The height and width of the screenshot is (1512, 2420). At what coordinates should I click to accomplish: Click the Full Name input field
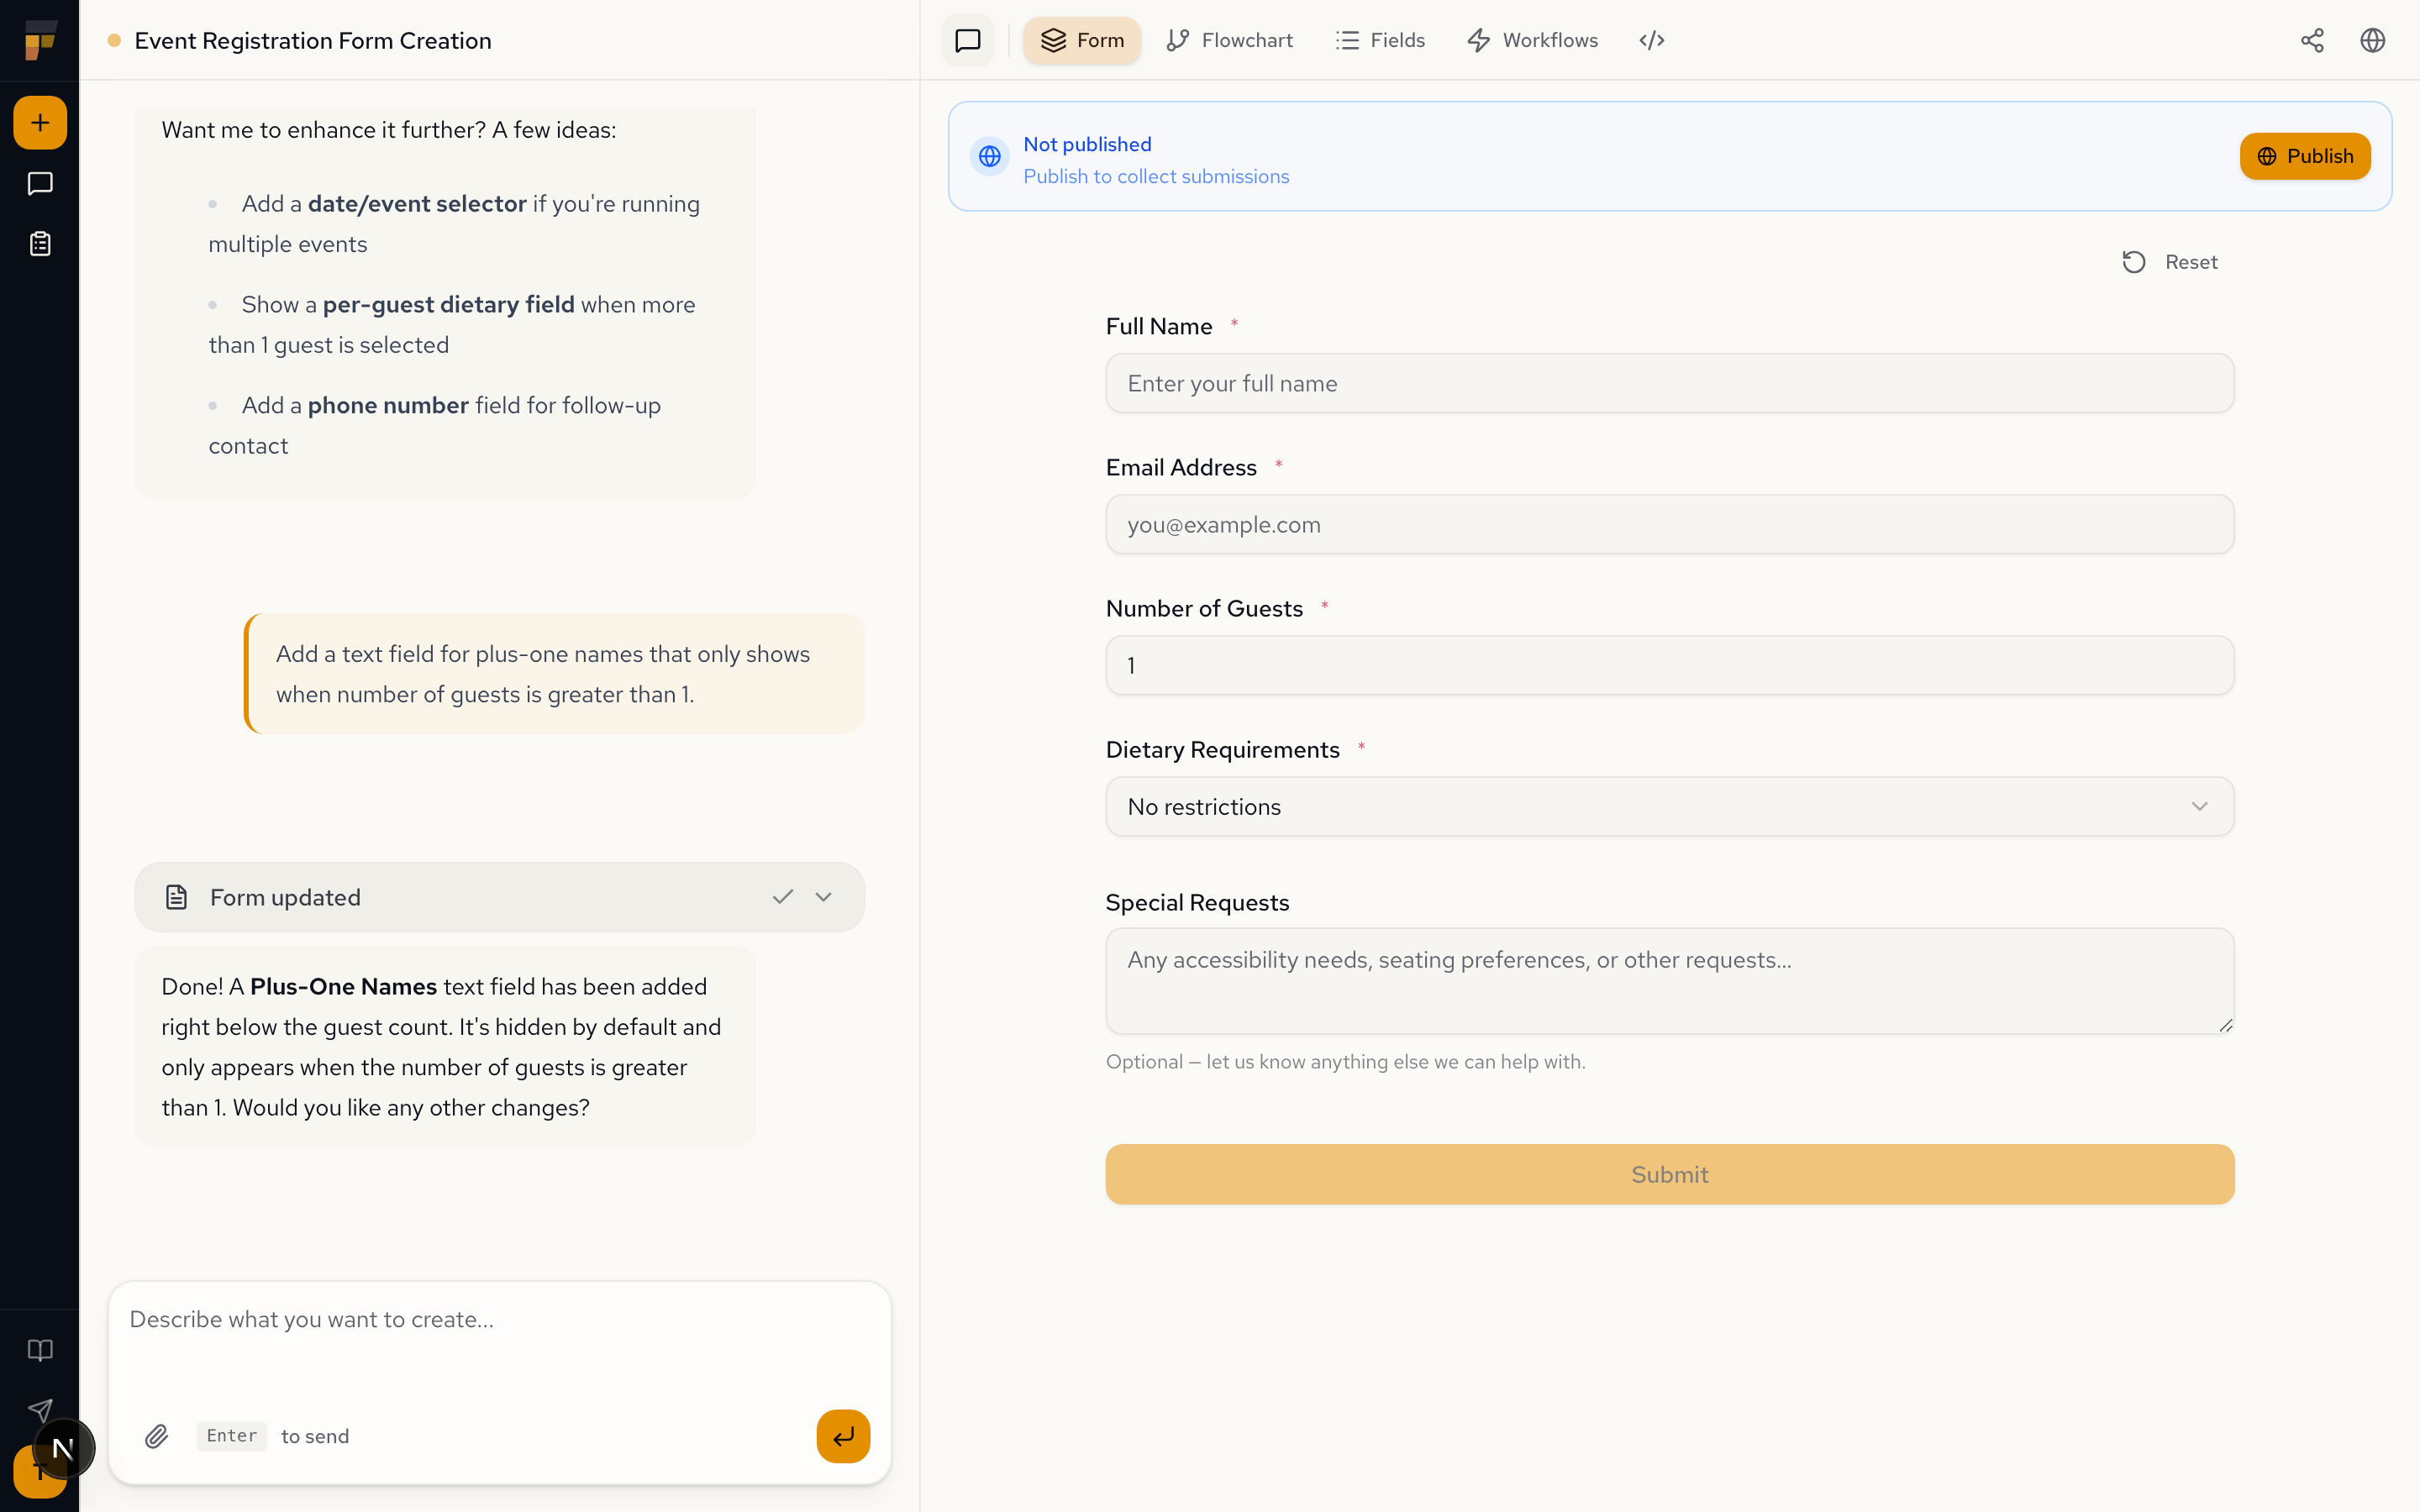point(1668,383)
